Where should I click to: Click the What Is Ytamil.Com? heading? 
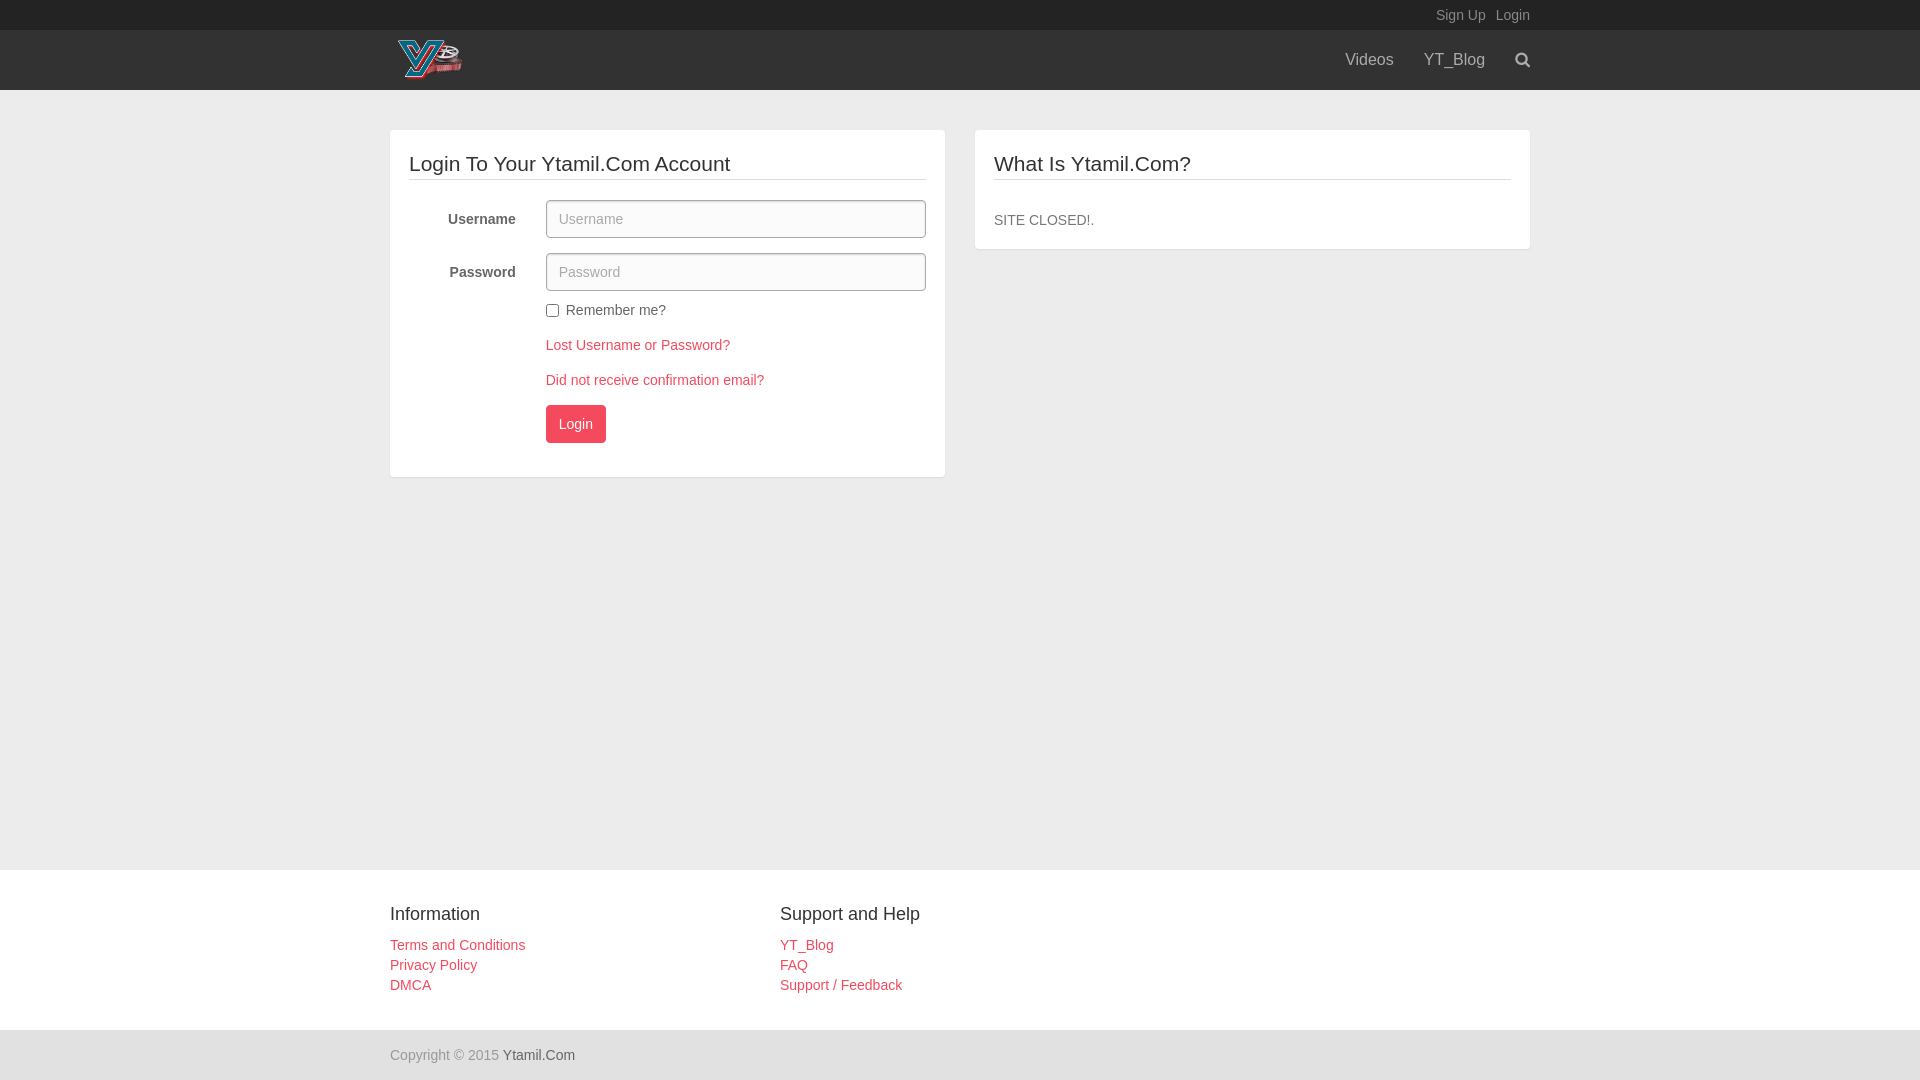click(1092, 163)
